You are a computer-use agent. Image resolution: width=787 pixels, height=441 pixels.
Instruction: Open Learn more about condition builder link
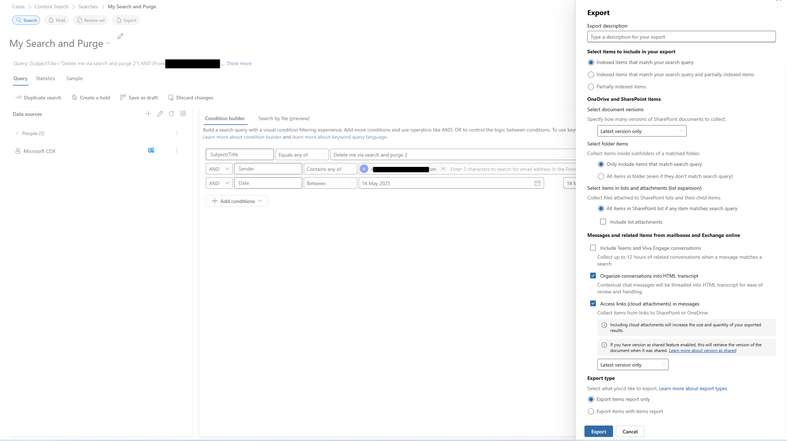click(x=242, y=137)
